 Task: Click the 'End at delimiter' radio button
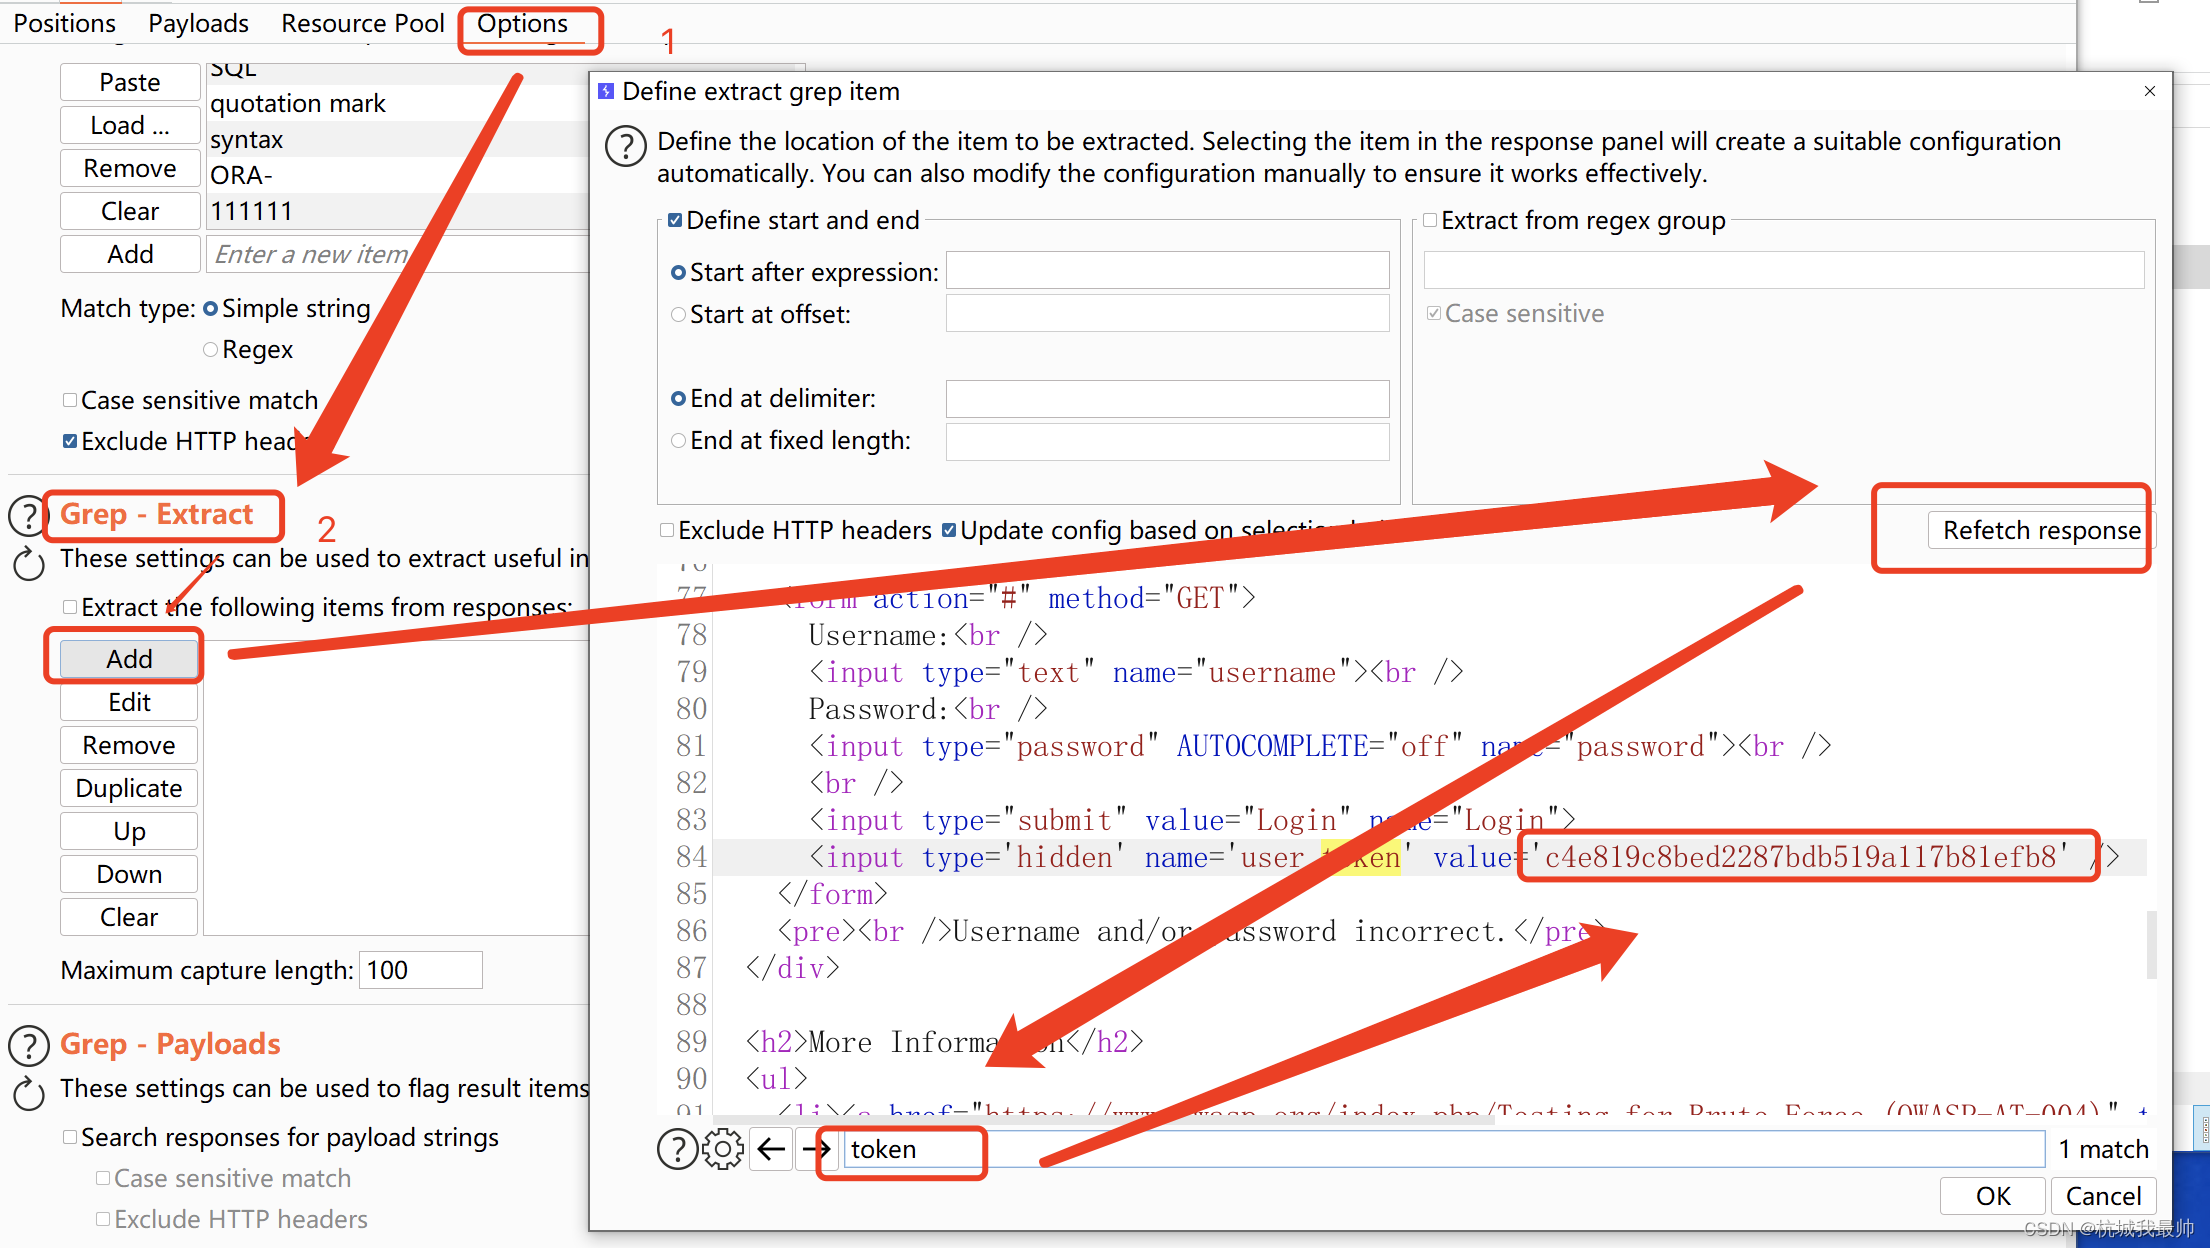click(x=672, y=399)
